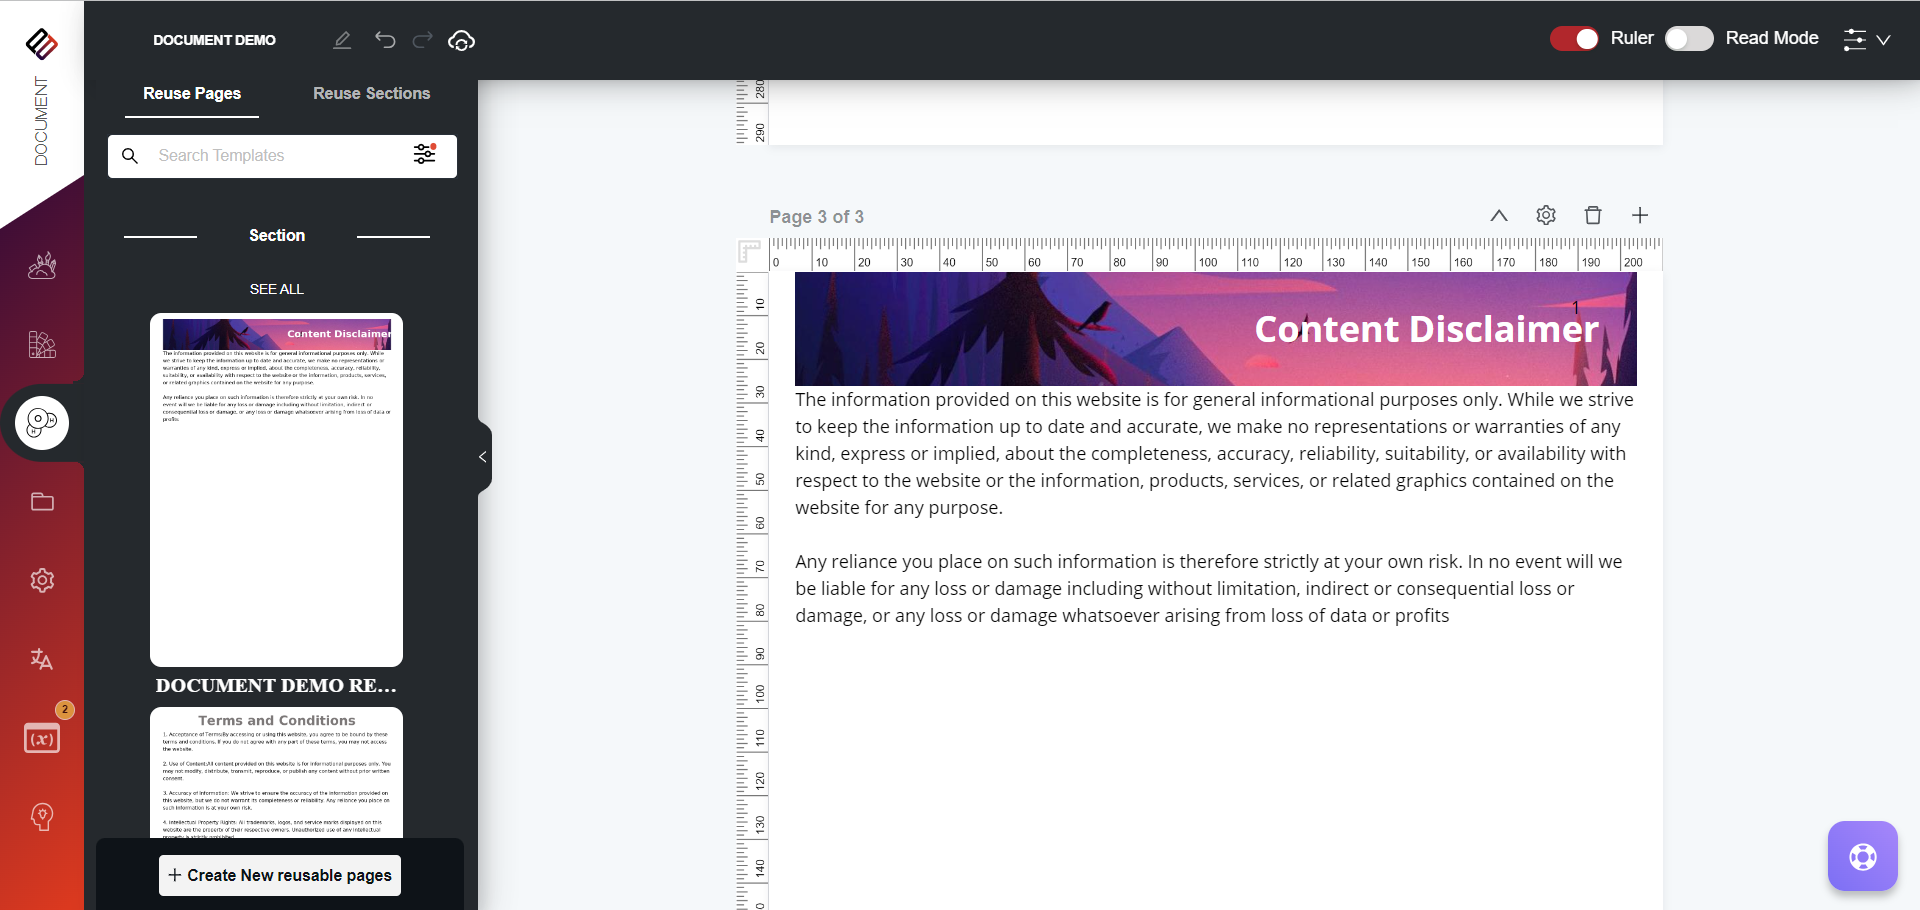Viewport: 1920px width, 910px height.
Task: Open the help support floating button
Action: (x=1862, y=856)
